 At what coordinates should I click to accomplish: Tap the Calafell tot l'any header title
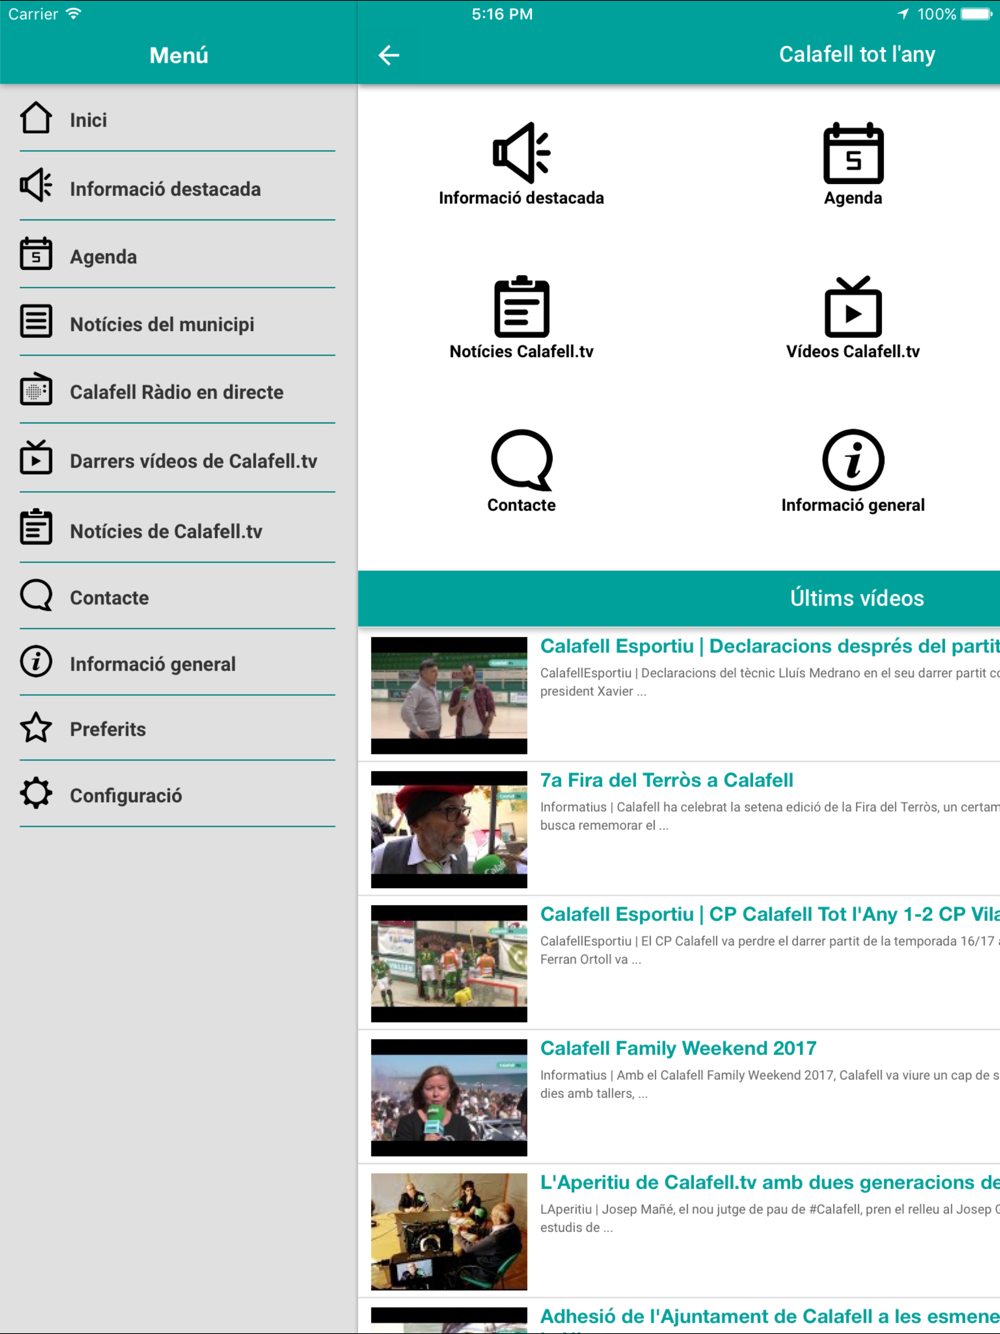[x=857, y=55]
